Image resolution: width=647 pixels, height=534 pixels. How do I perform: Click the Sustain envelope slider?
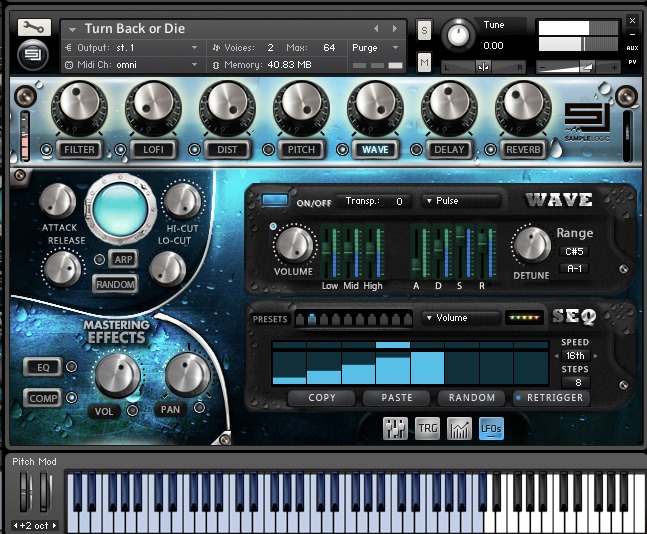(462, 254)
